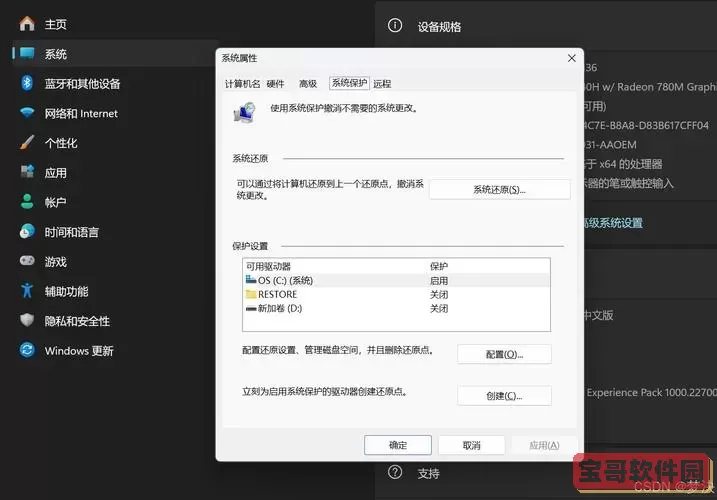Select the System (系统) monitor icon
Image resolution: width=717 pixels, height=500 pixels.
(27, 54)
